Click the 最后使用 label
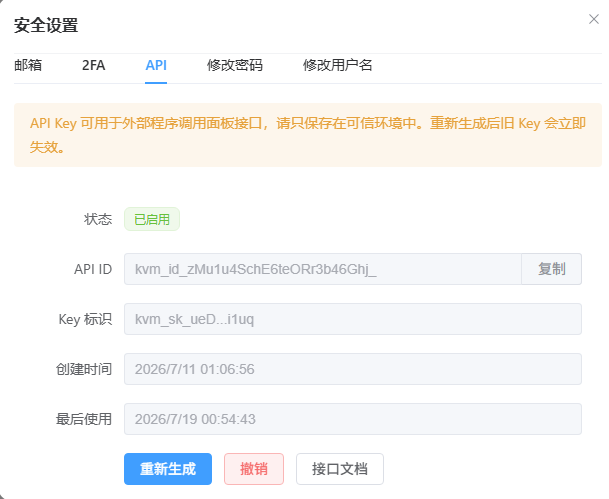609x499 pixels. click(84, 419)
